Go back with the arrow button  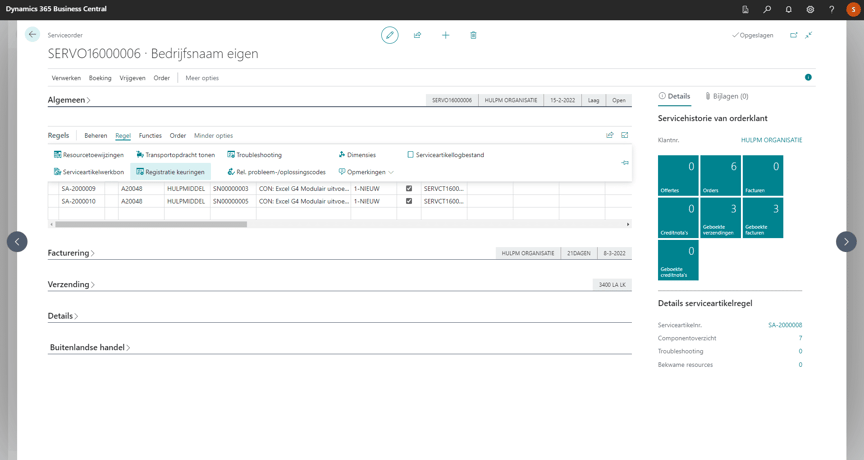click(x=32, y=35)
